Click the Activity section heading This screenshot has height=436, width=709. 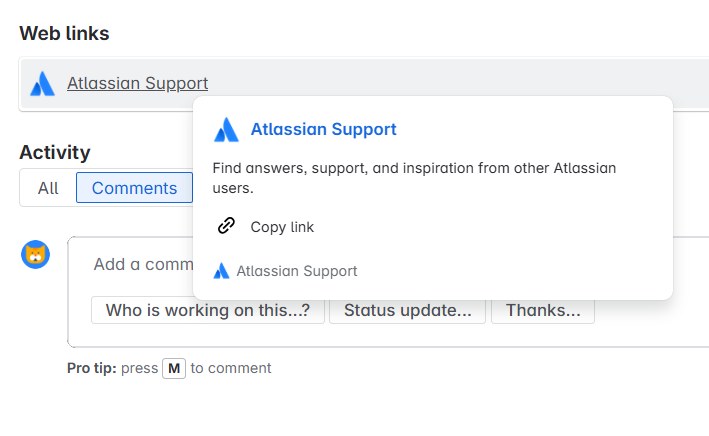pyautogui.click(x=55, y=152)
